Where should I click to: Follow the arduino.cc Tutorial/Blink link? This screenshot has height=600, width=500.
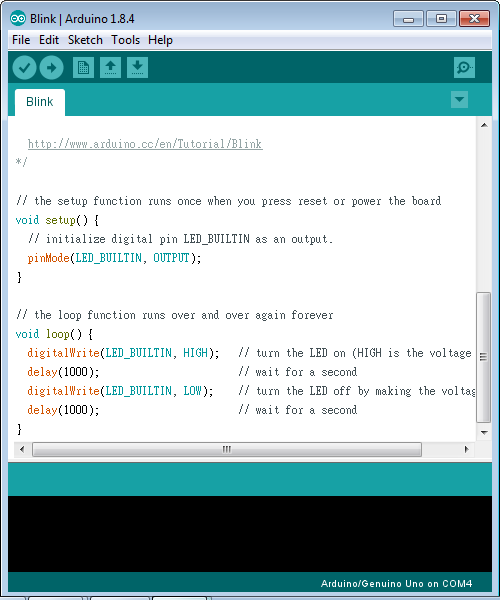145,144
